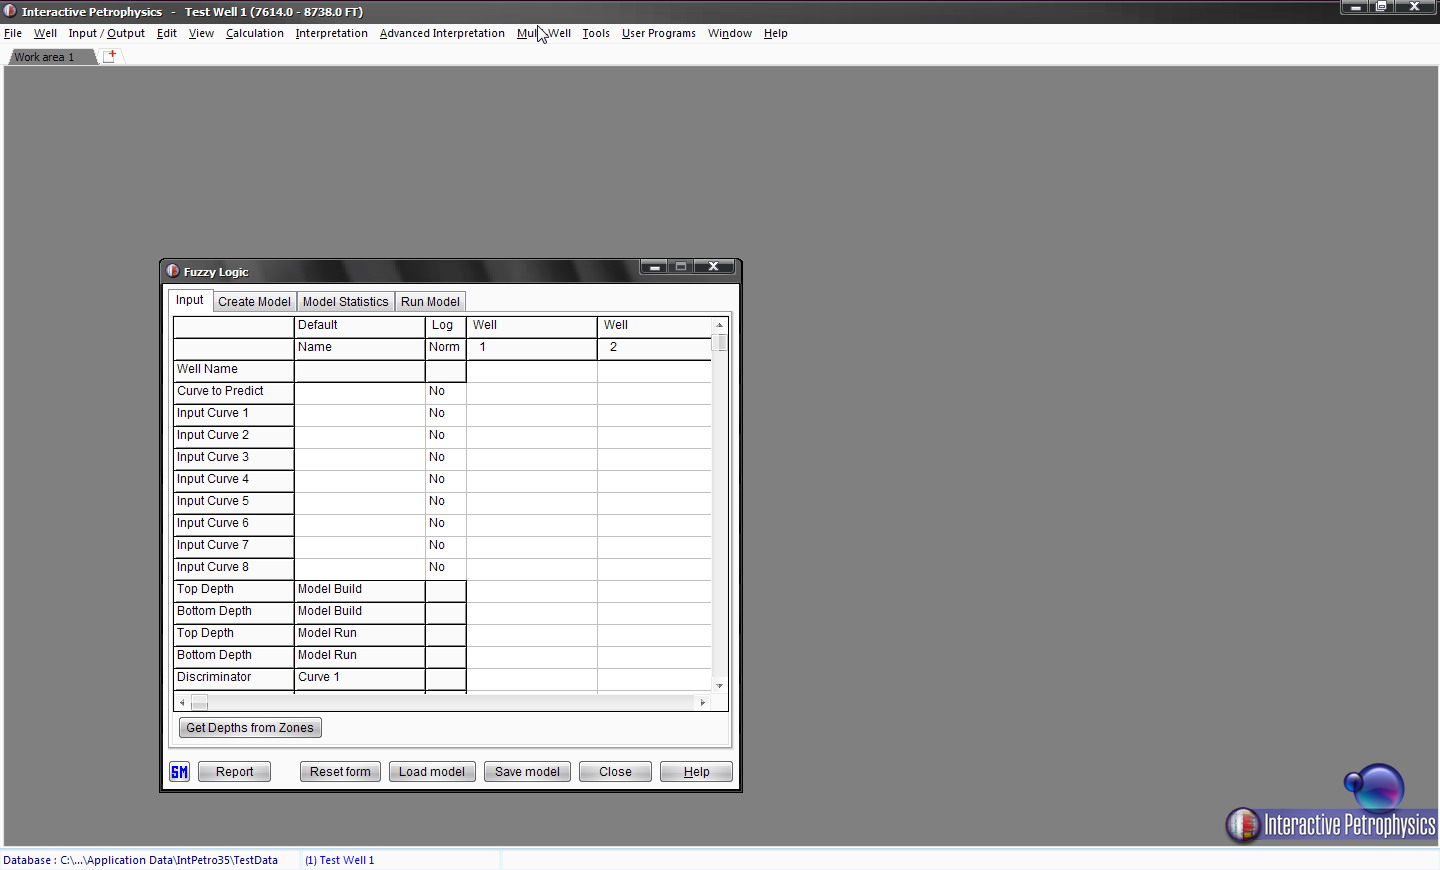Screen dimensions: 1440x870
Task: Open the Help menu in menu bar
Action: 776,33
